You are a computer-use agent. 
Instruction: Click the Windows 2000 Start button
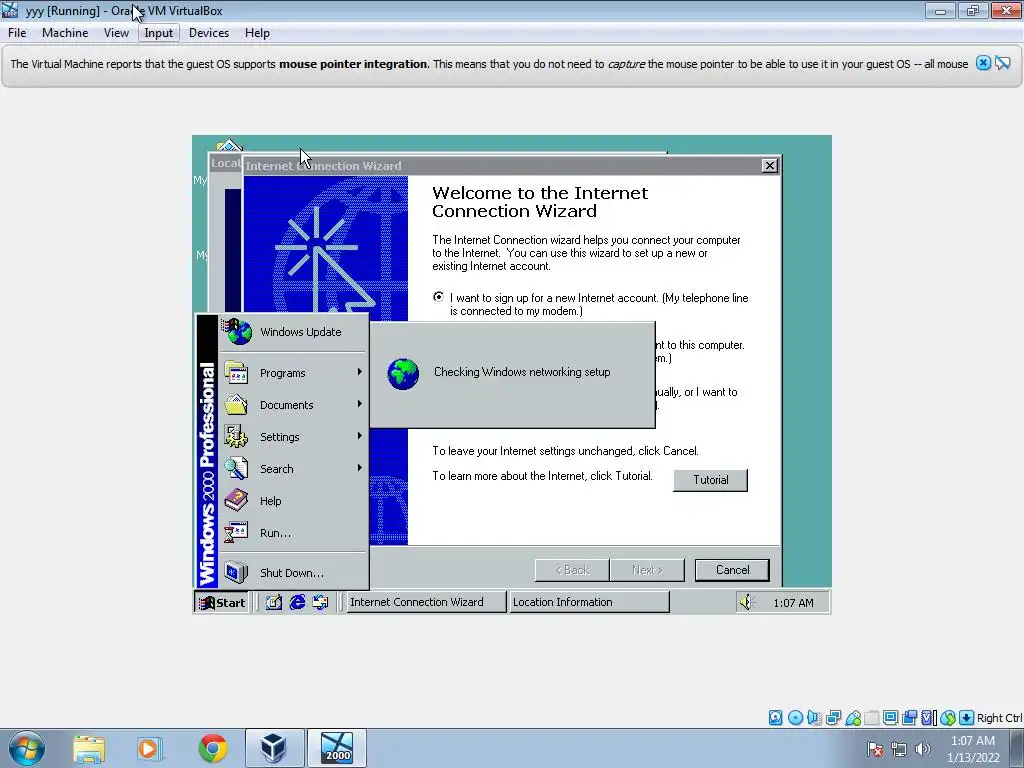222,602
